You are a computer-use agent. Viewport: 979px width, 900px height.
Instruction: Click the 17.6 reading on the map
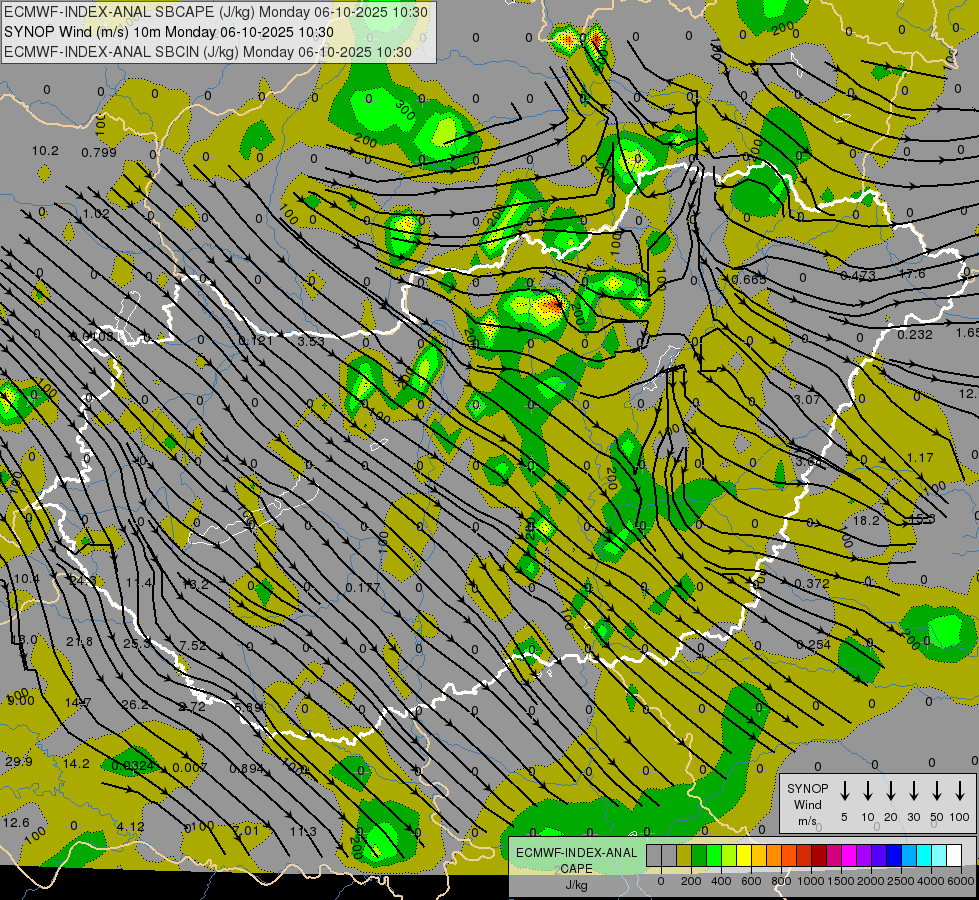pyautogui.click(x=912, y=274)
